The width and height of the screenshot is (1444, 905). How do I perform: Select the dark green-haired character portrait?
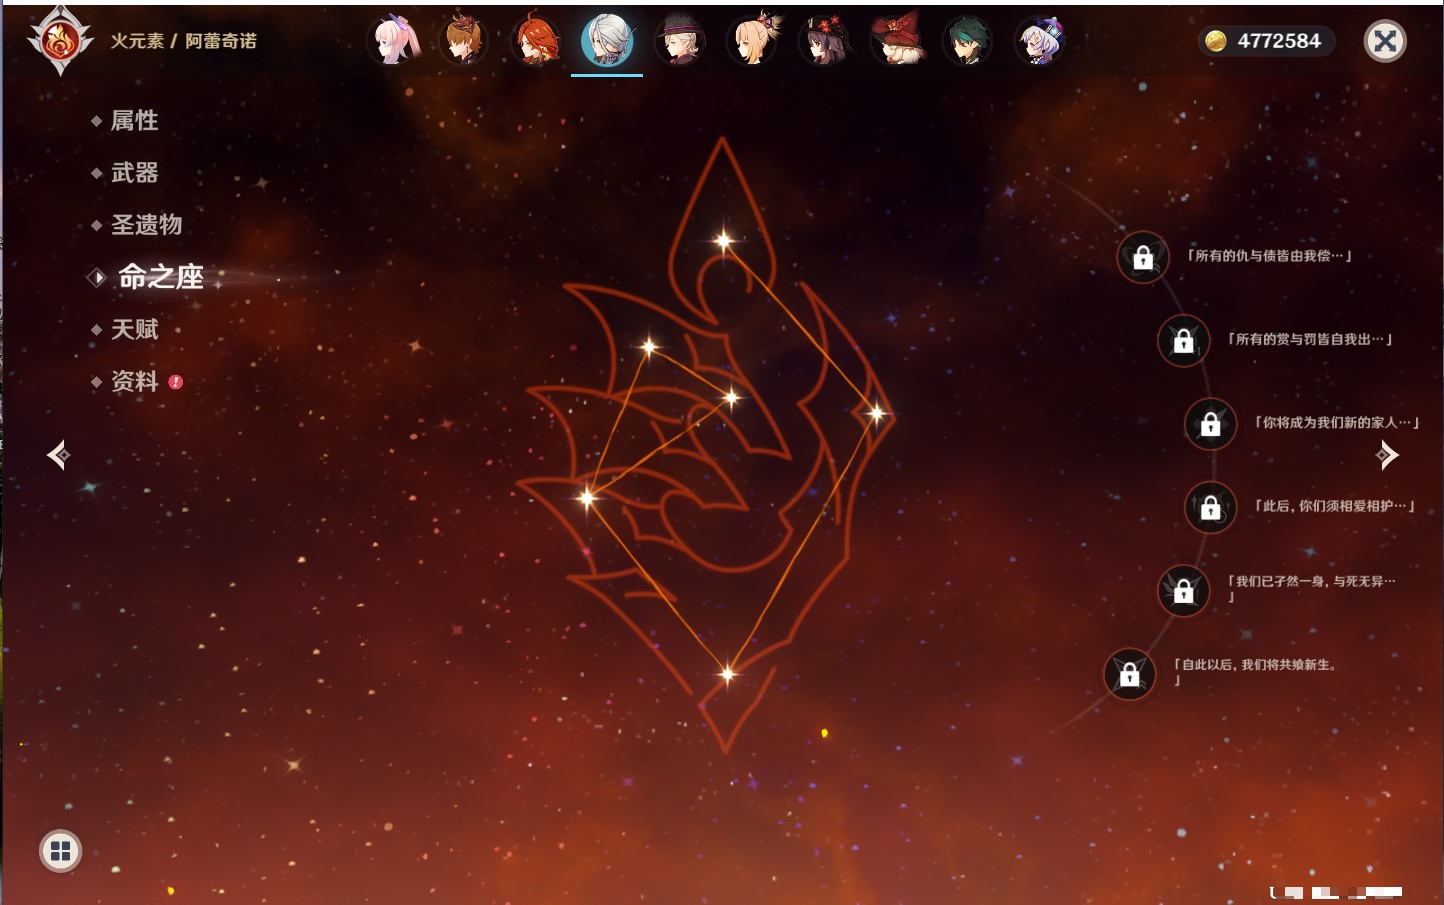[x=968, y=41]
